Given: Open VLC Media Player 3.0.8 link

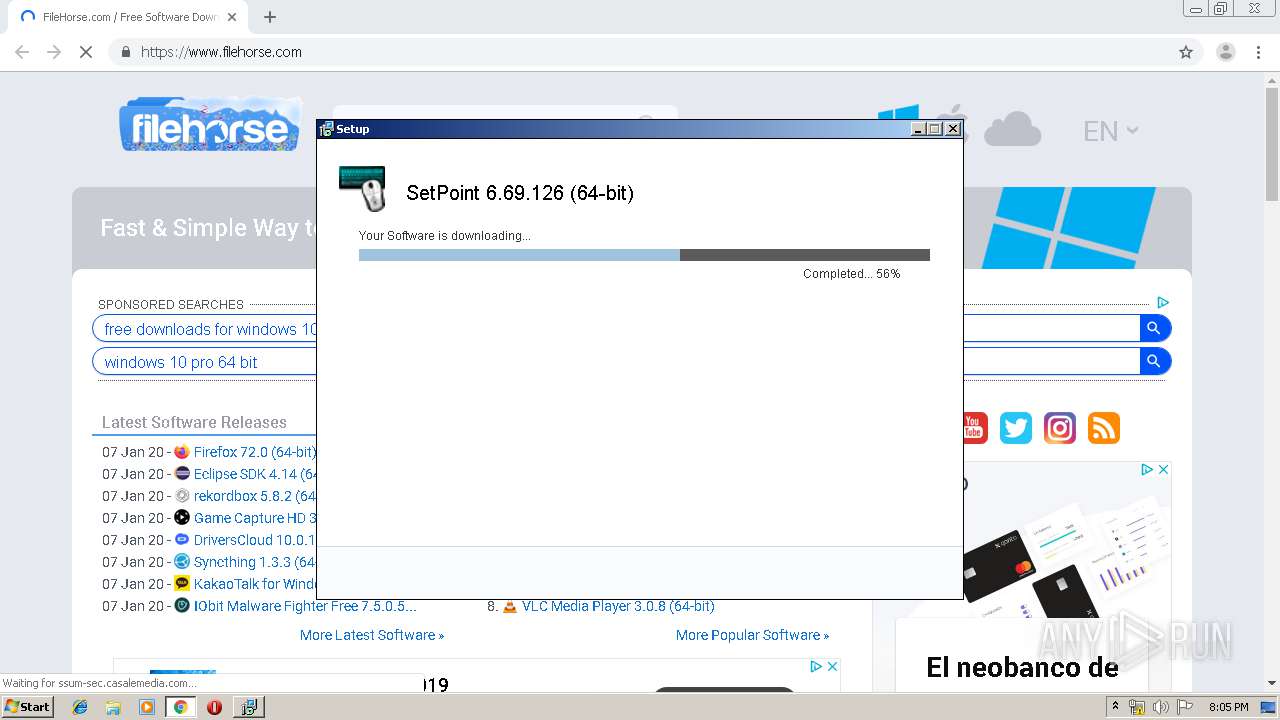Looking at the screenshot, I should [x=618, y=606].
